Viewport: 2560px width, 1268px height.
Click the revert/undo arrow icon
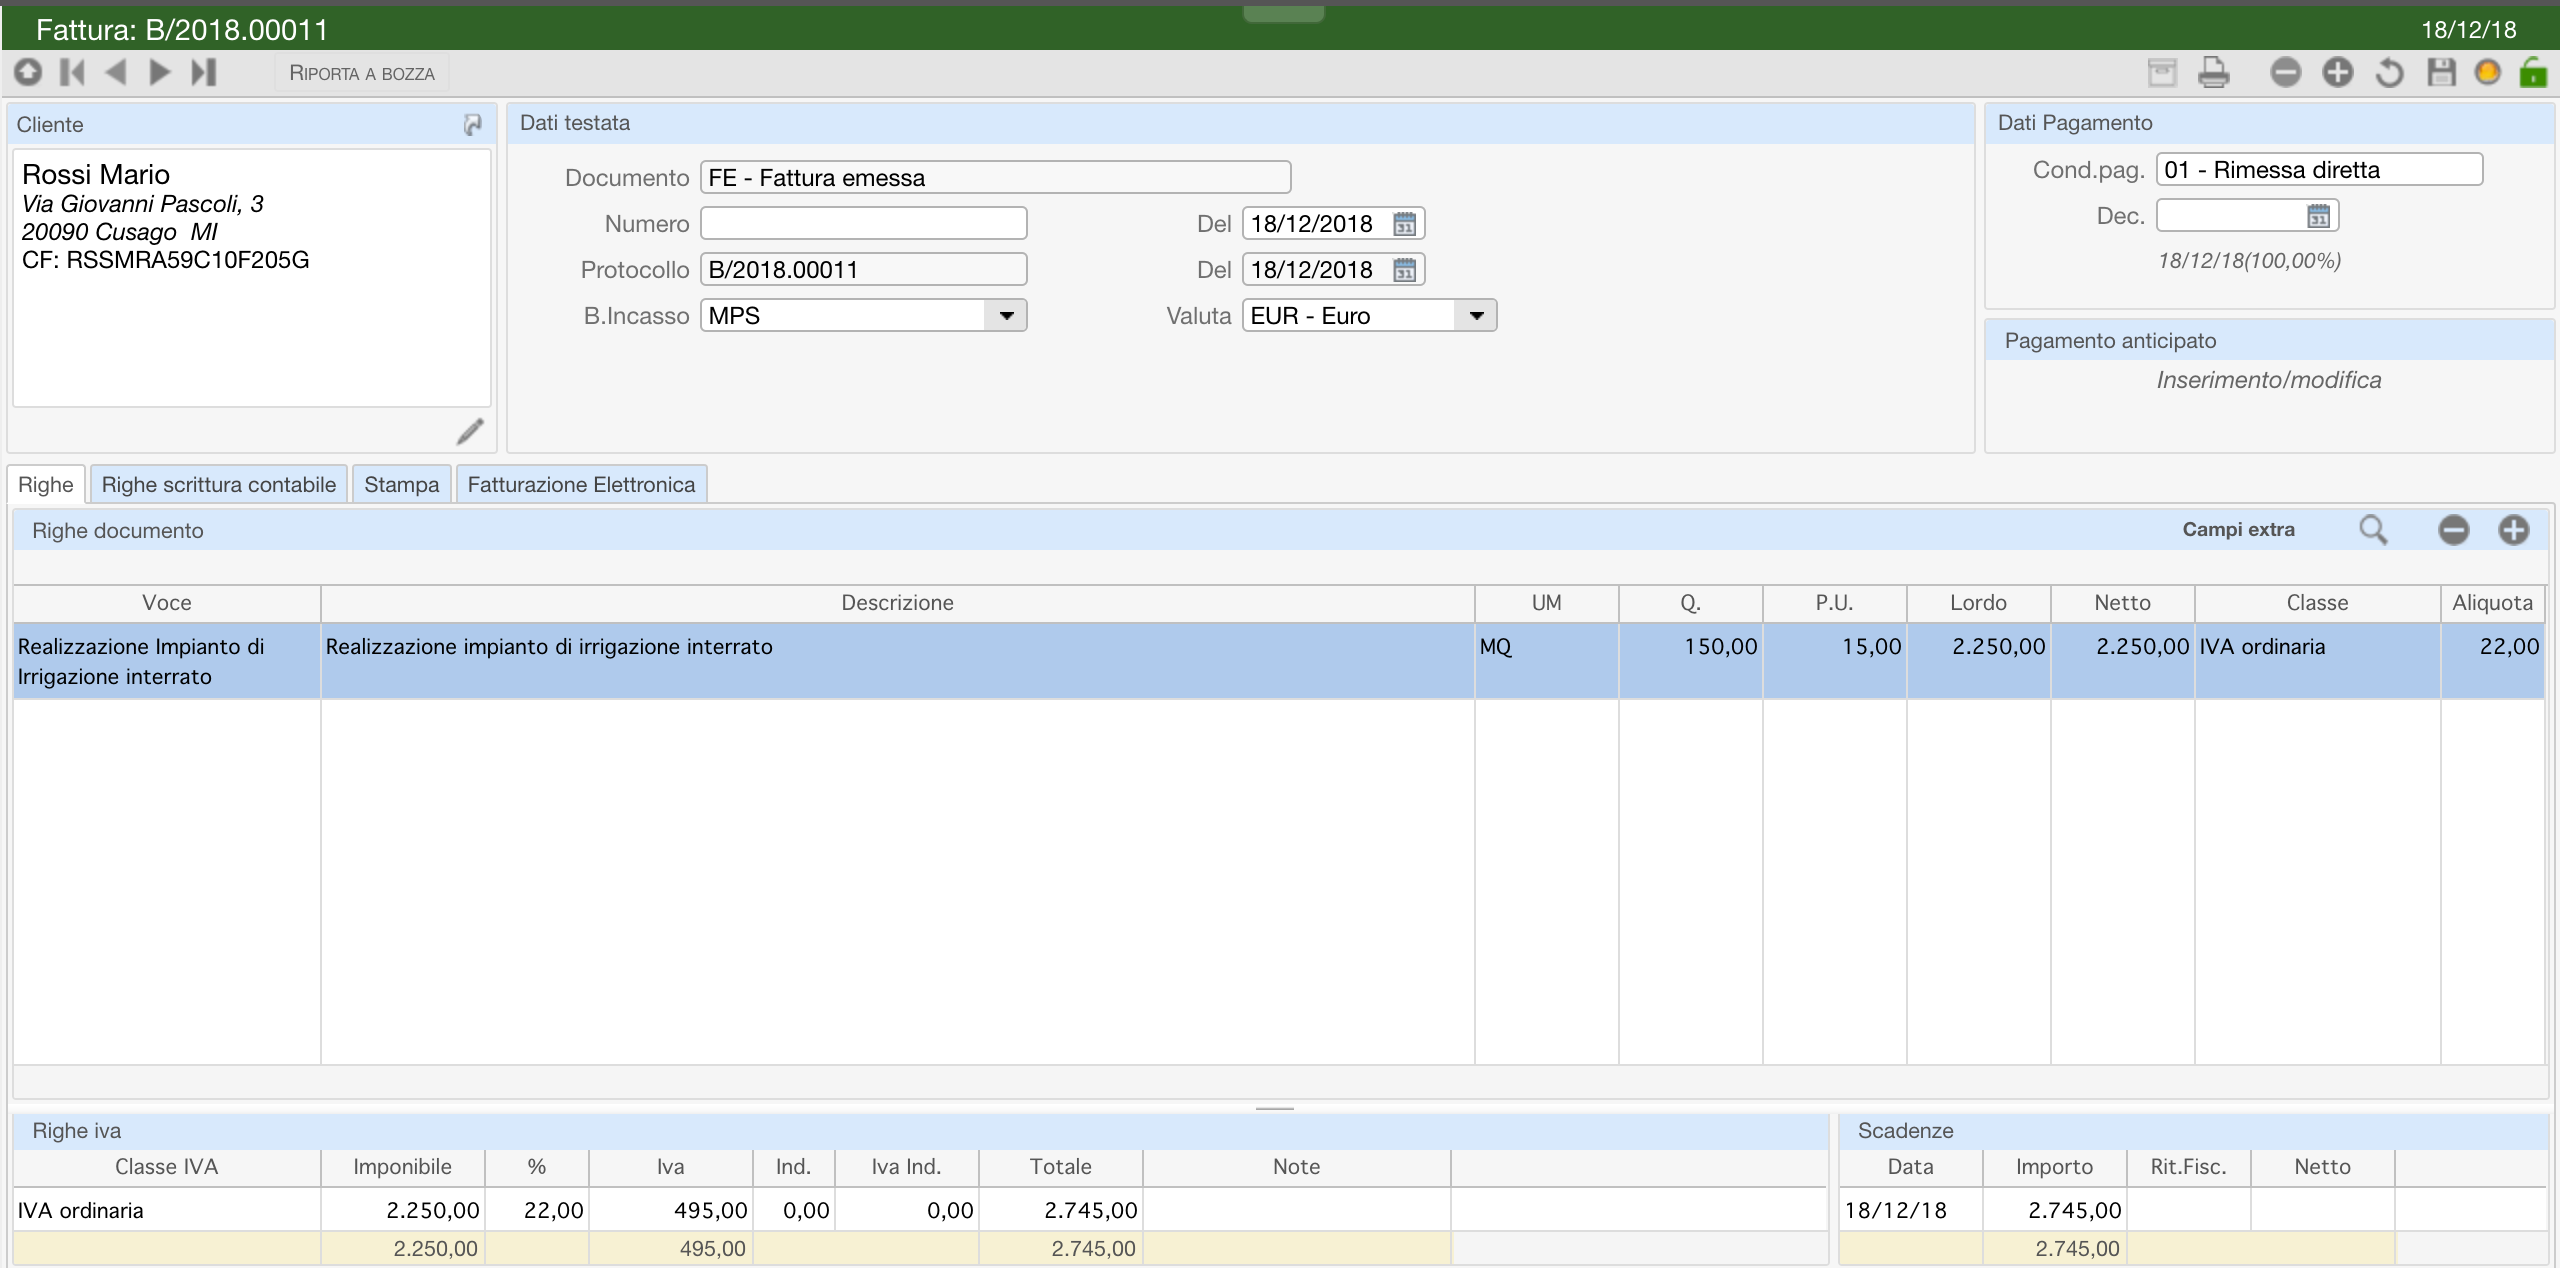click(x=2390, y=73)
